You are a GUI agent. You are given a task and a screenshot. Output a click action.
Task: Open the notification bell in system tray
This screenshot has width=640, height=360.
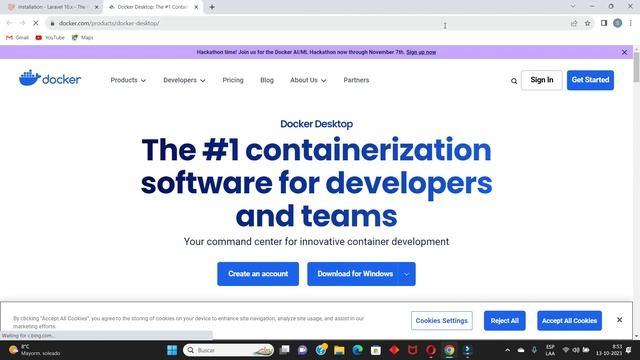point(629,350)
